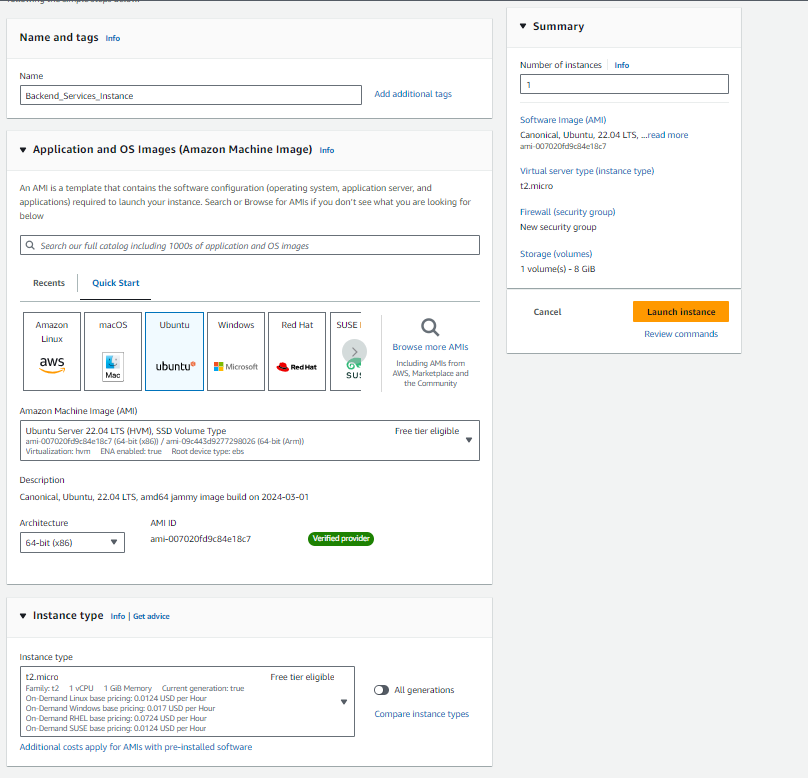Viewport: 808px width, 778px height.
Task: Click the Name input field
Action: [x=191, y=95]
